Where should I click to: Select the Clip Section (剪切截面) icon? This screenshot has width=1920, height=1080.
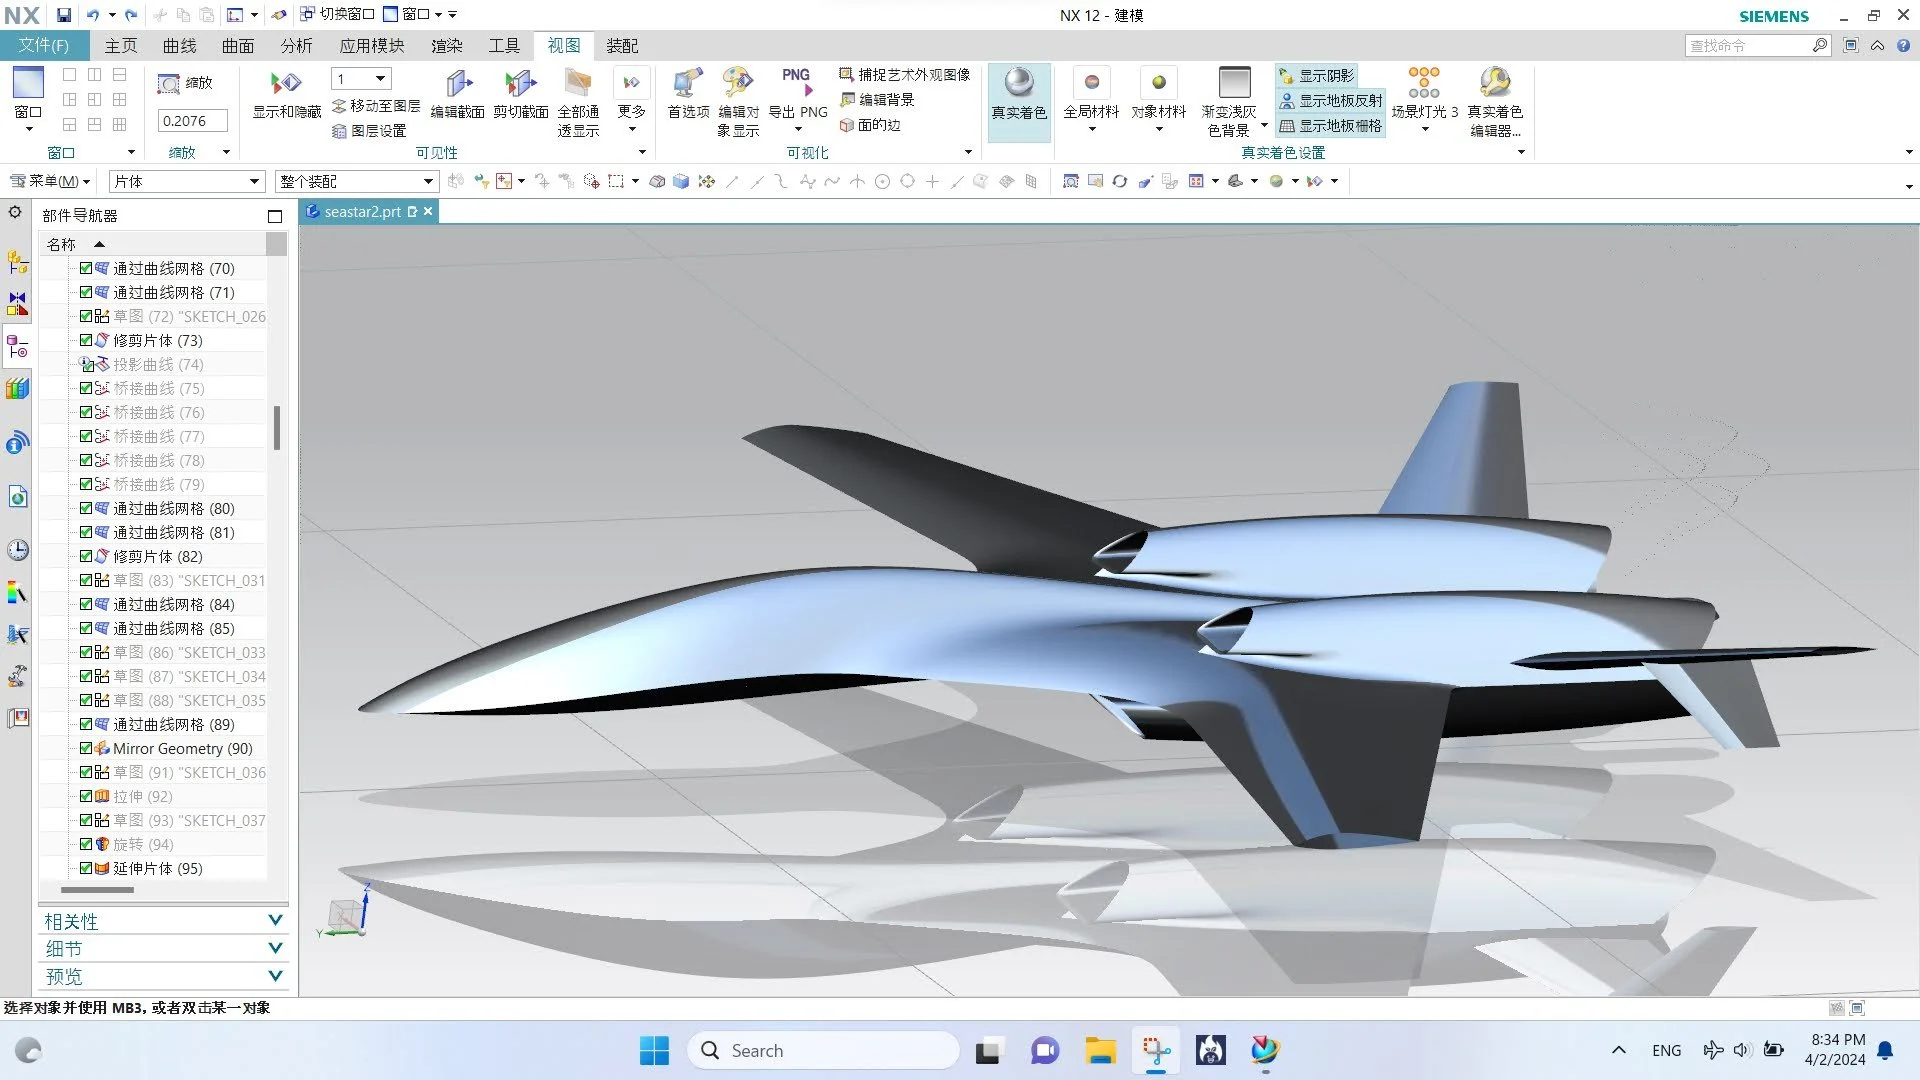click(x=520, y=83)
